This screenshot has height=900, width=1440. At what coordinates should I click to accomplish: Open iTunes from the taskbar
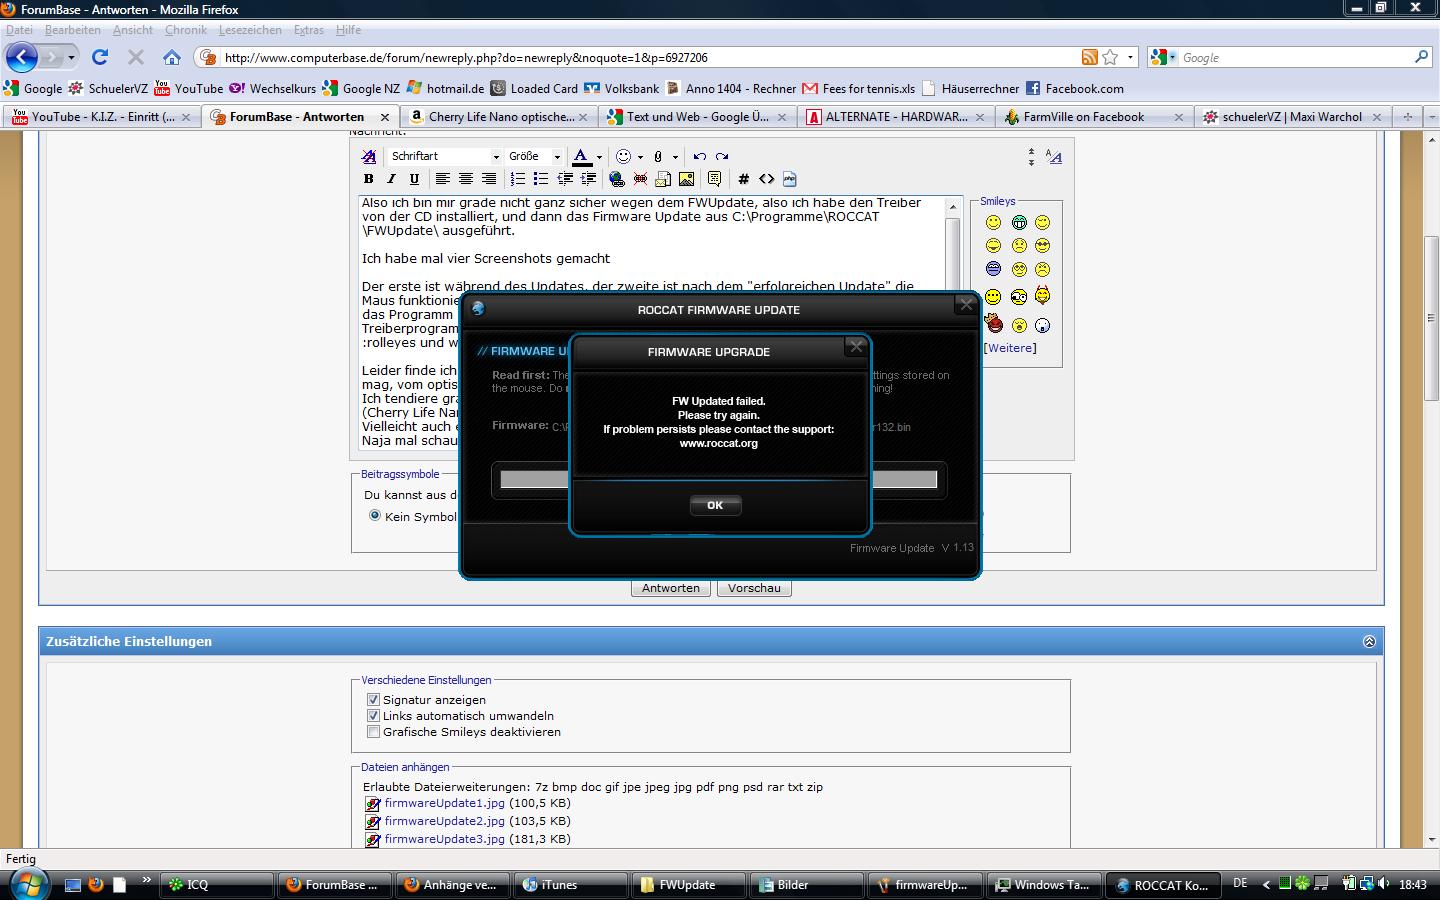(x=570, y=885)
